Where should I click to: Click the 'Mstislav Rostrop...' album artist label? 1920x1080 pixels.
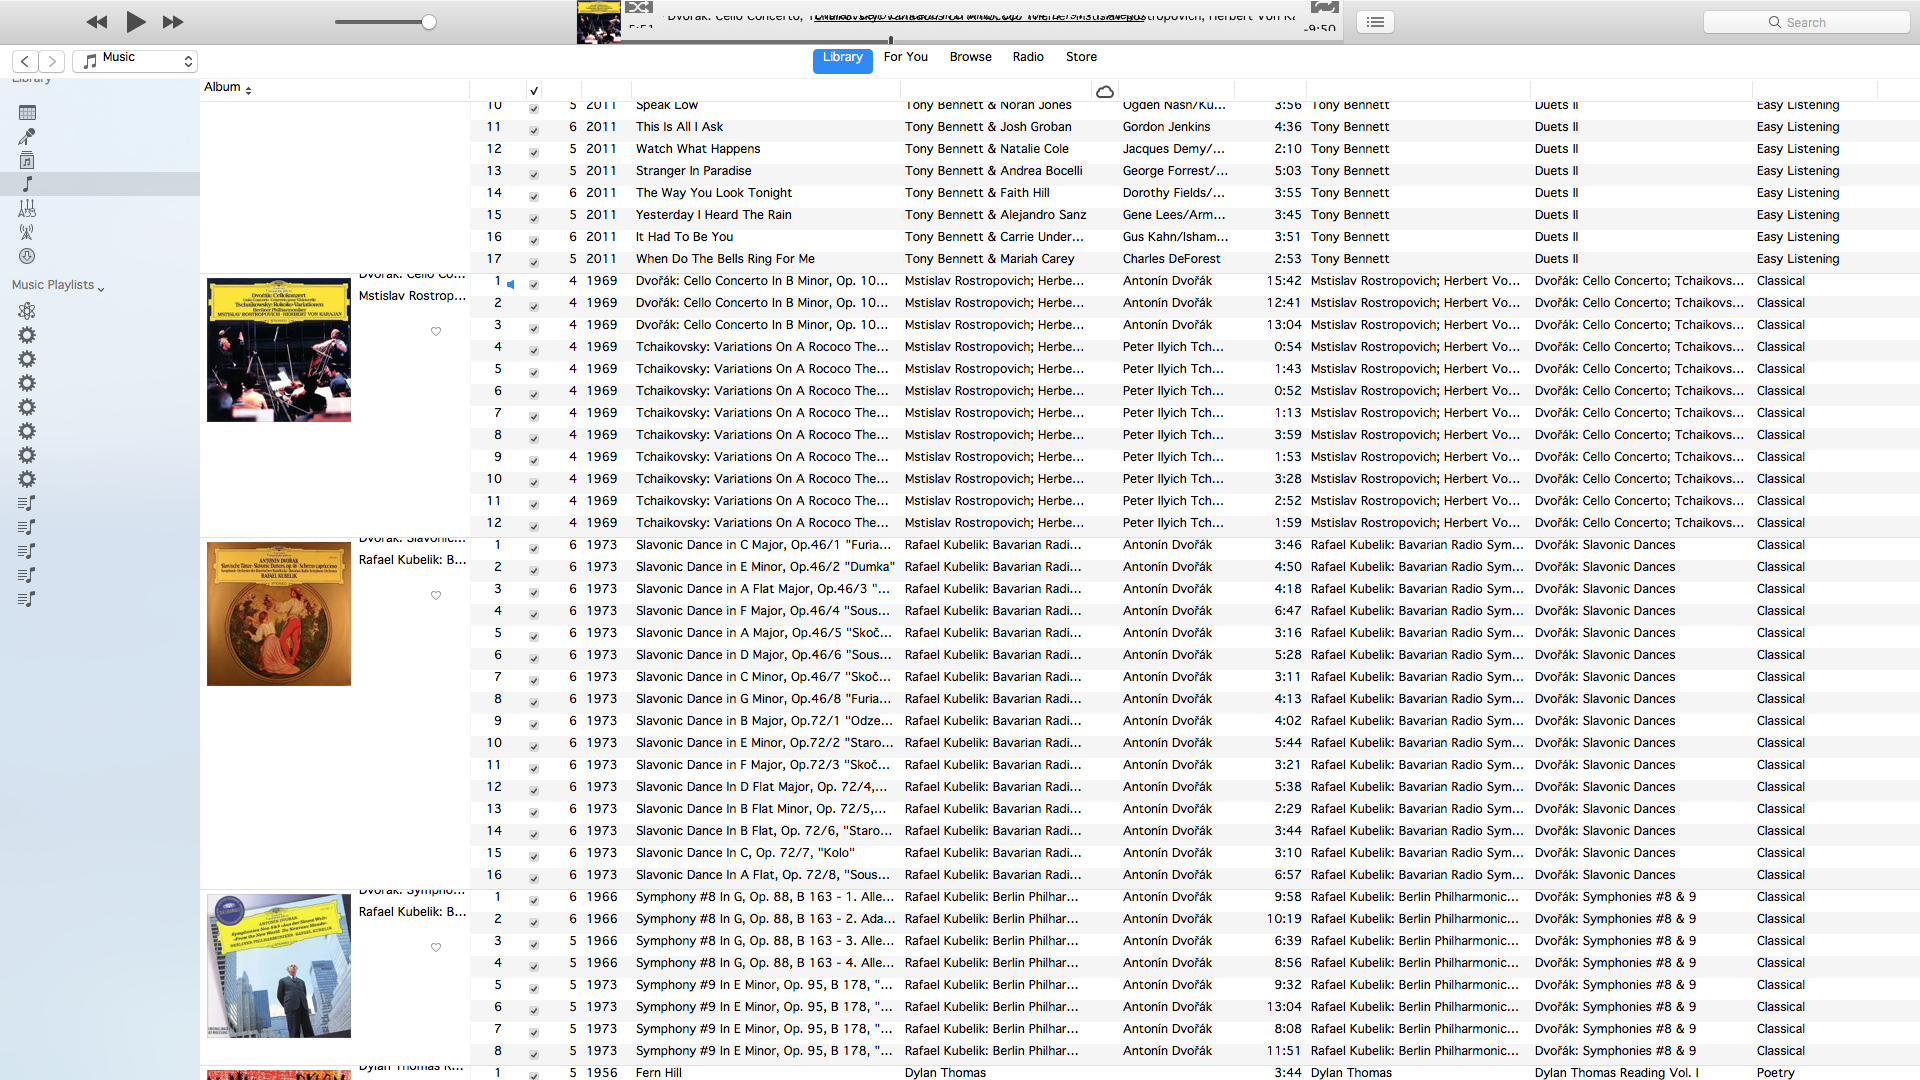[x=412, y=296]
